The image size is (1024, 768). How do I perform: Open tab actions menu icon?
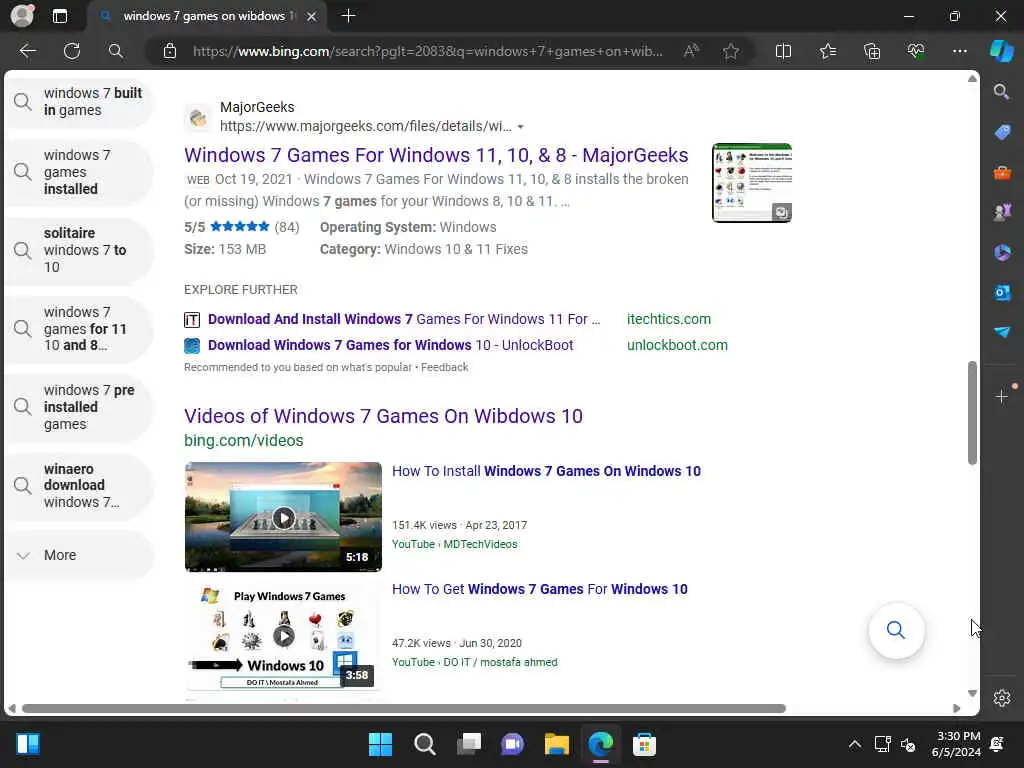[59, 16]
